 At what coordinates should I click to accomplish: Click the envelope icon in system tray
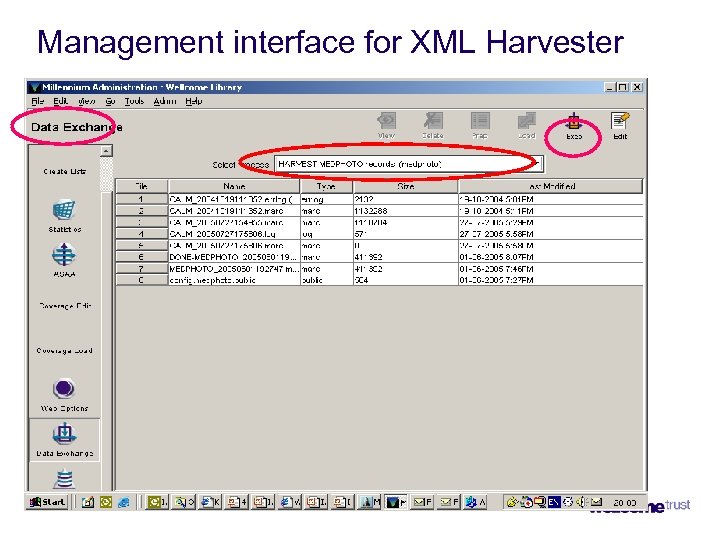click(596, 502)
